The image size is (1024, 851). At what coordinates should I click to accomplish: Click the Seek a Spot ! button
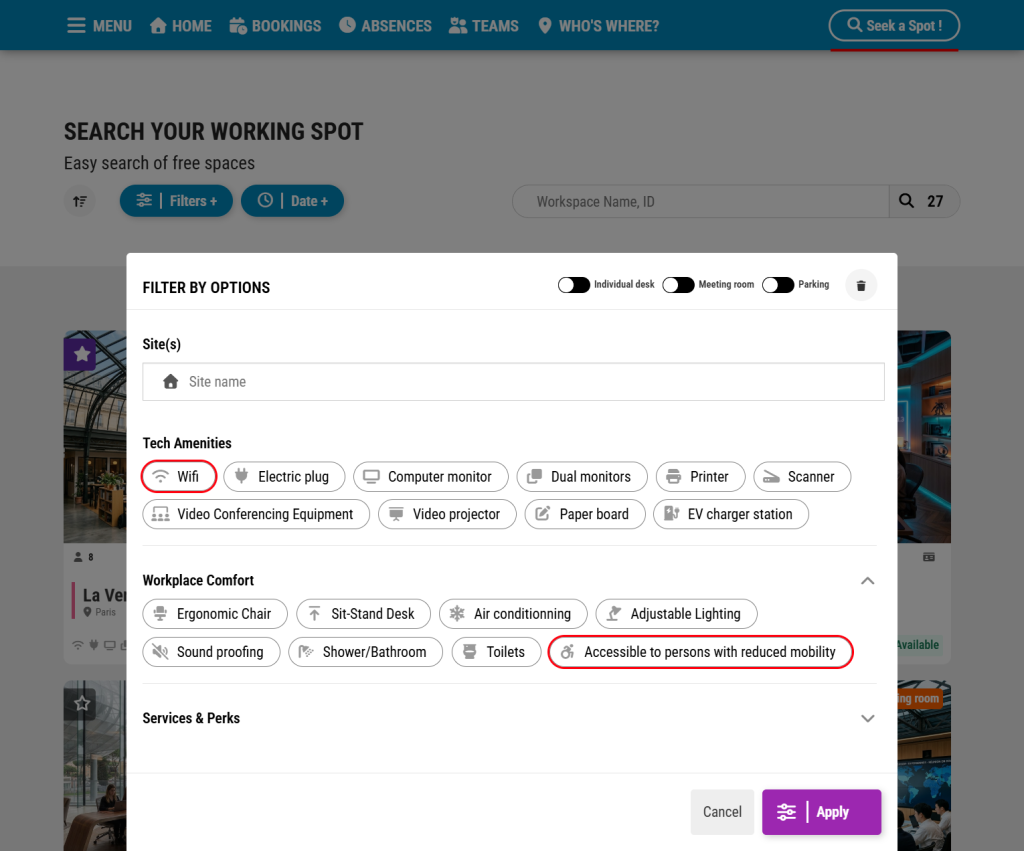coord(894,26)
